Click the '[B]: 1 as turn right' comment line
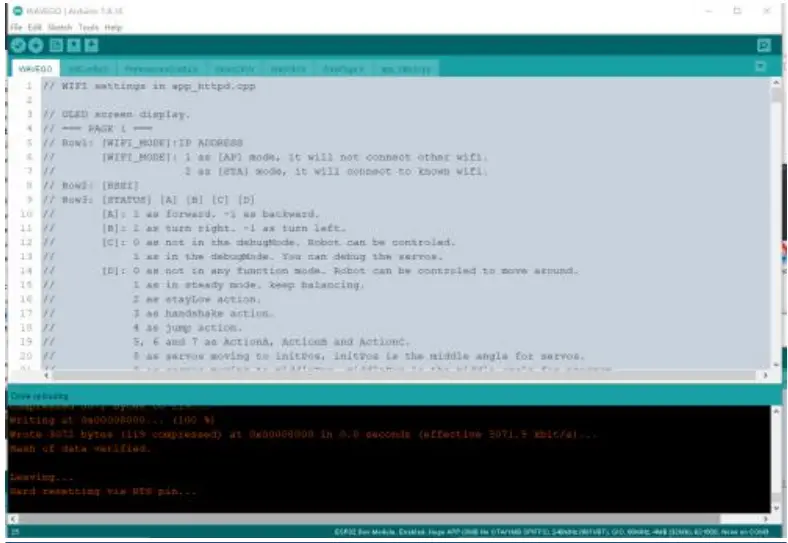The height and width of the screenshot is (543, 788). (194, 228)
